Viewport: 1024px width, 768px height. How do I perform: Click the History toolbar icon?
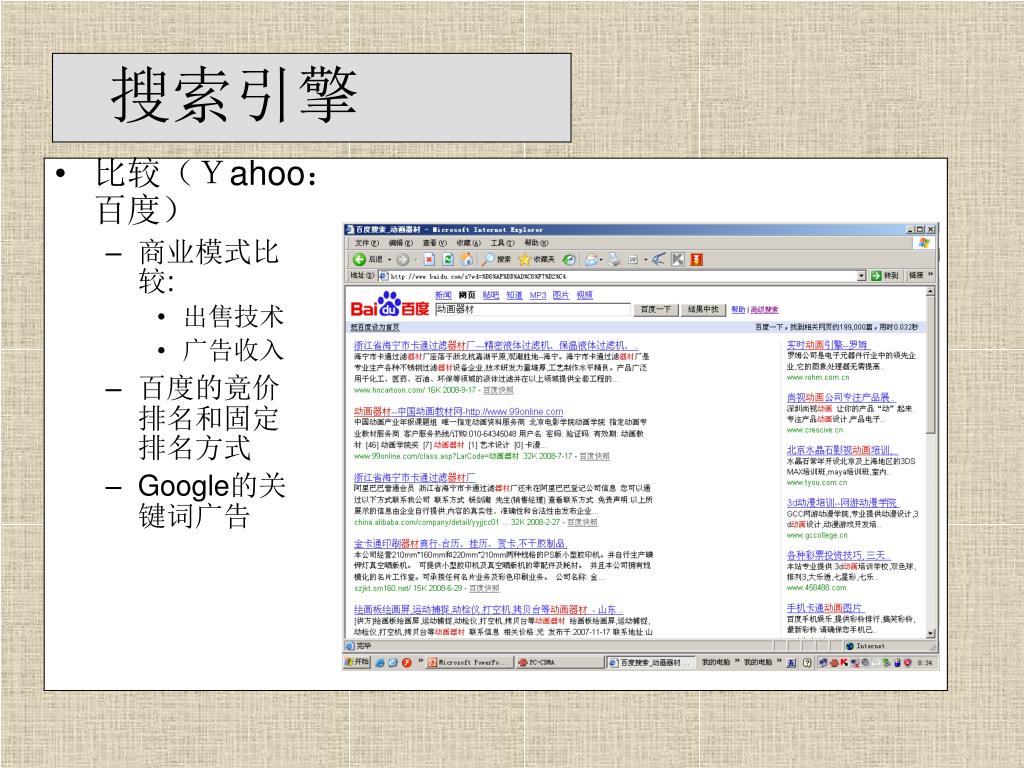[x=569, y=259]
